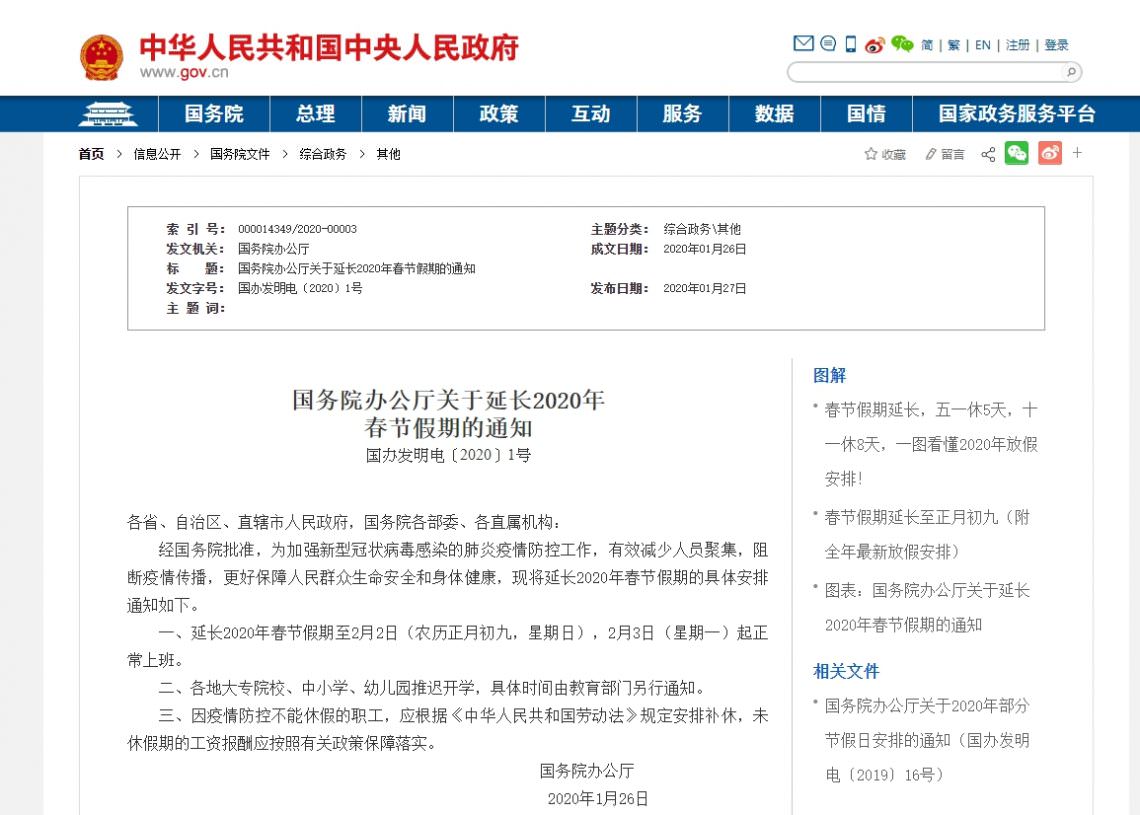Go to 首页 in breadcrumb
This screenshot has width=1140, height=815.
(x=91, y=154)
